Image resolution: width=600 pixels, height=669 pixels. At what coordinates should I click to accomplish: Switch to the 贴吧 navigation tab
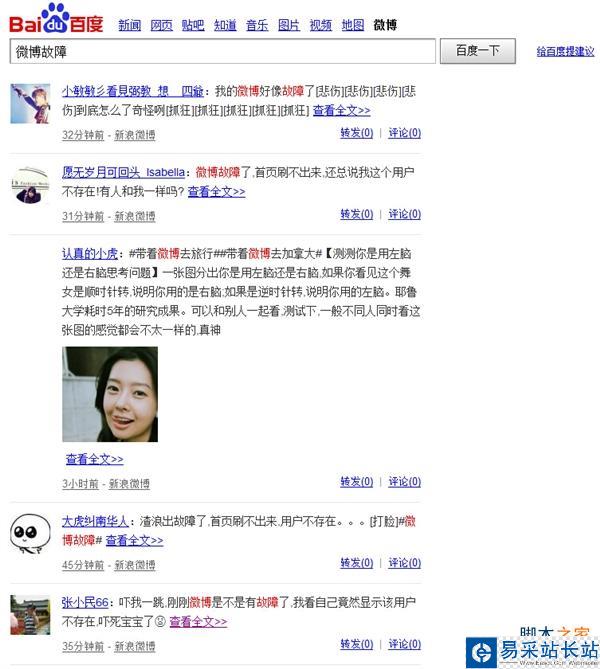193,26
